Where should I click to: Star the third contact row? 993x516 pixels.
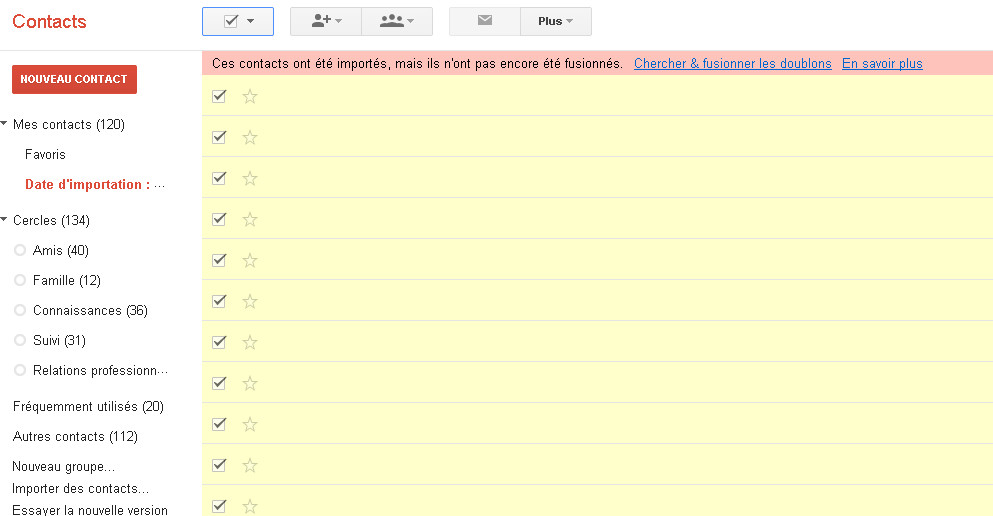pos(250,179)
